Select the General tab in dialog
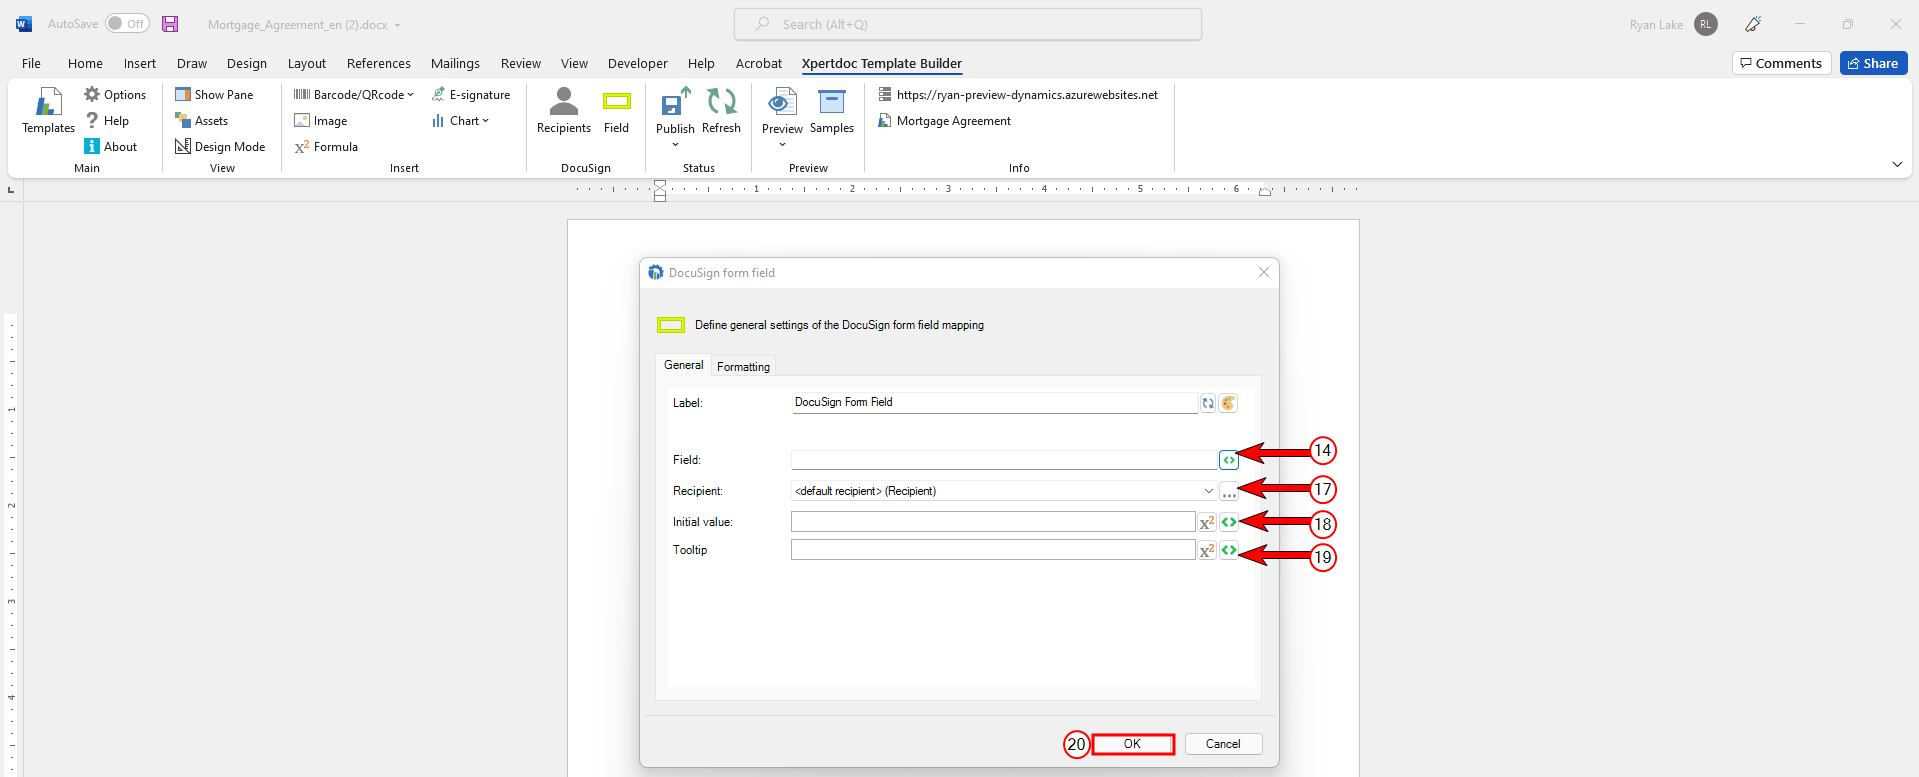 point(684,365)
